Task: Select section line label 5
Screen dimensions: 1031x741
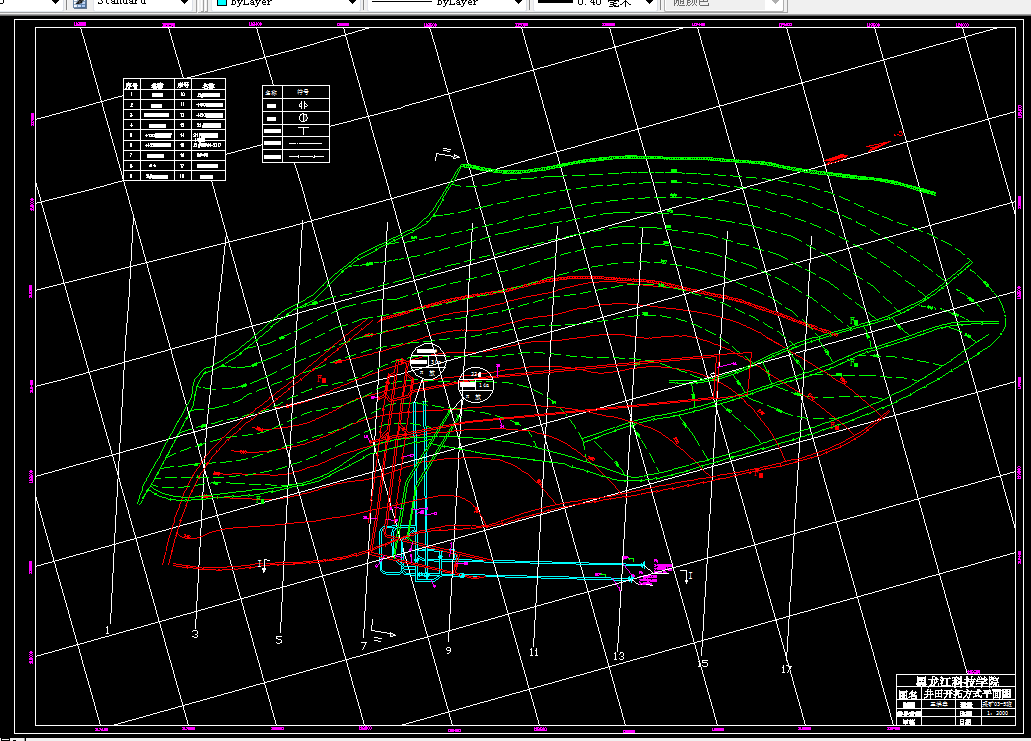Action: coord(279,639)
